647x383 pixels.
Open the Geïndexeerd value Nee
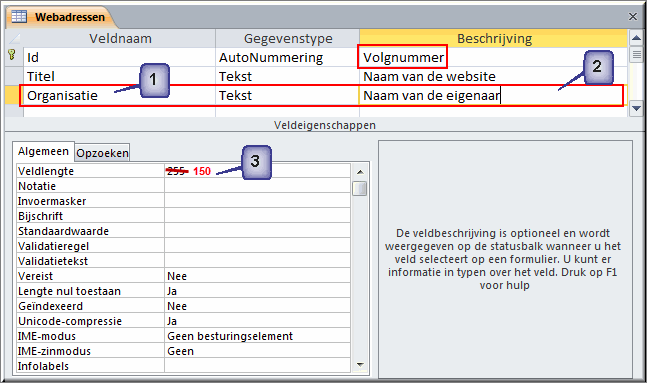tap(257, 306)
